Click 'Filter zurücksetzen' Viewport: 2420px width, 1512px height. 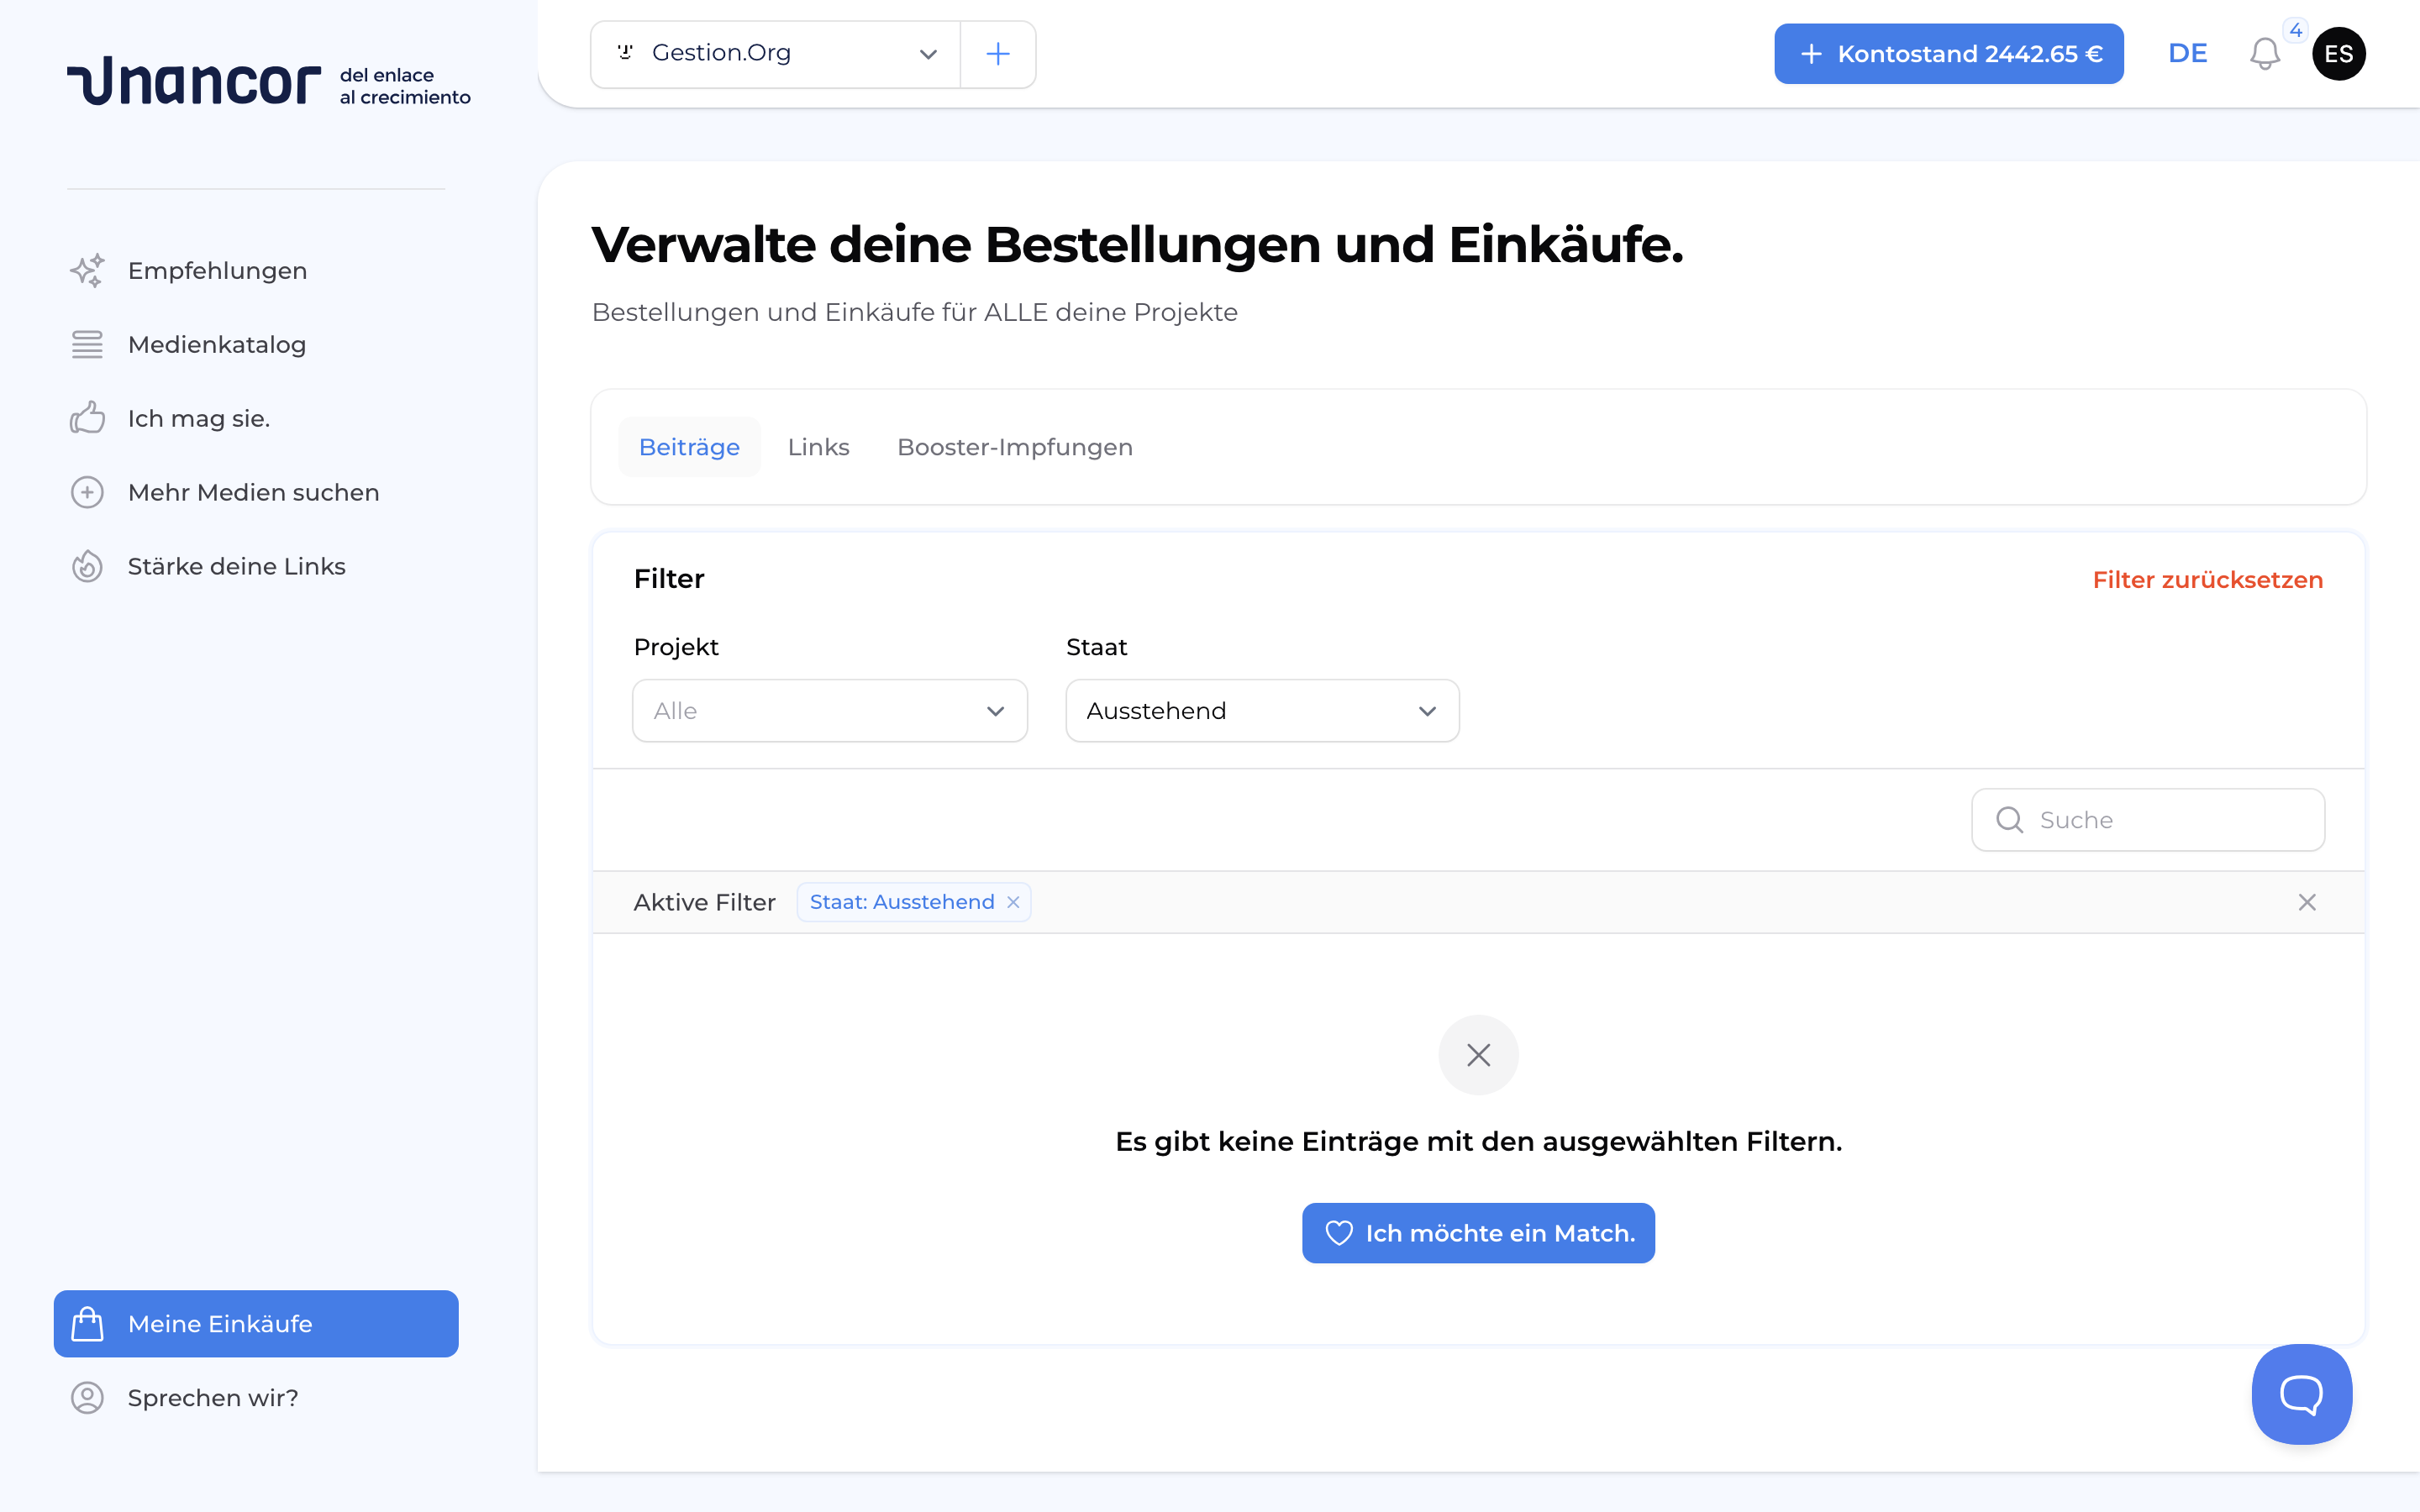click(x=2208, y=580)
